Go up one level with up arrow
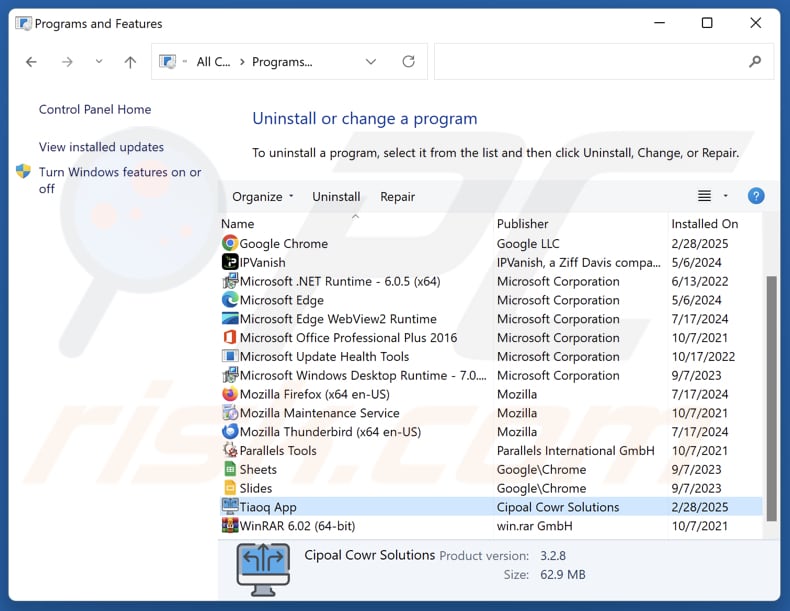The image size is (790, 611). click(130, 62)
